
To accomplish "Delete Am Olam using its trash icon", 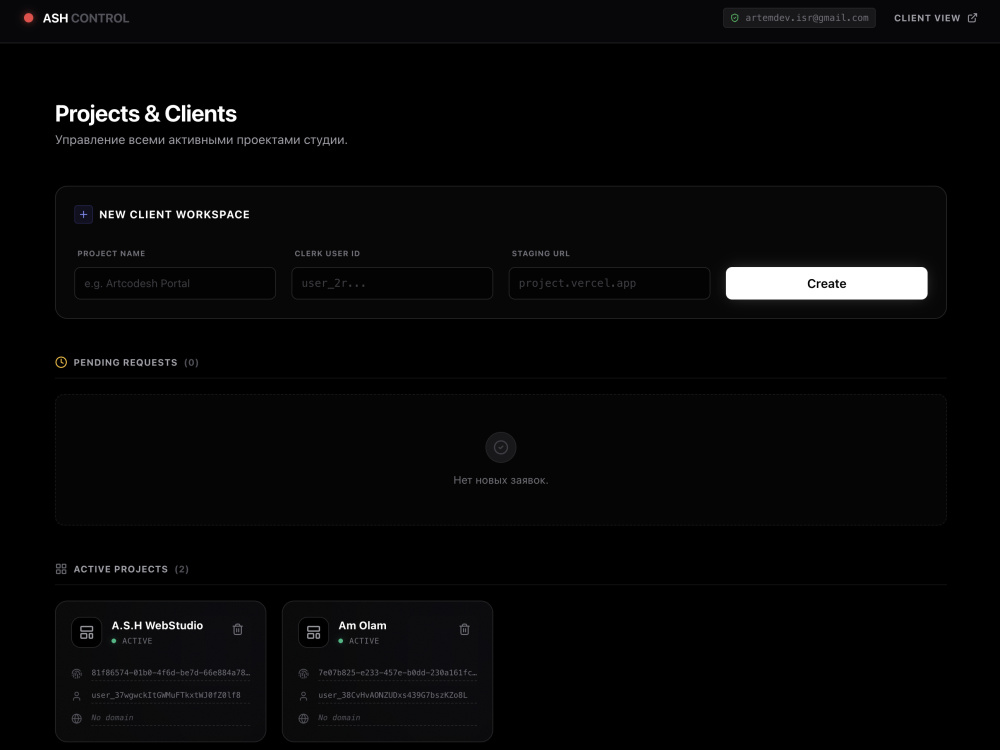I will point(464,629).
